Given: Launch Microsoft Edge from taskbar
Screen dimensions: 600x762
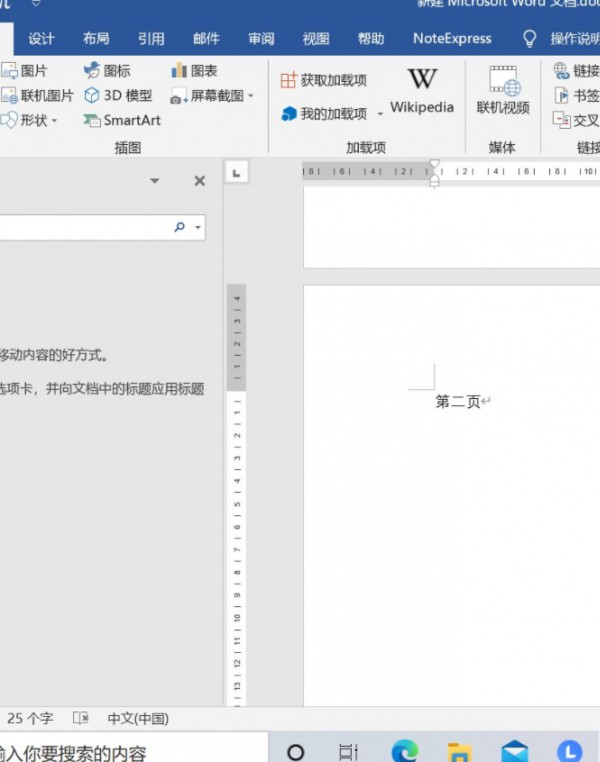Looking at the screenshot, I should point(405,751).
